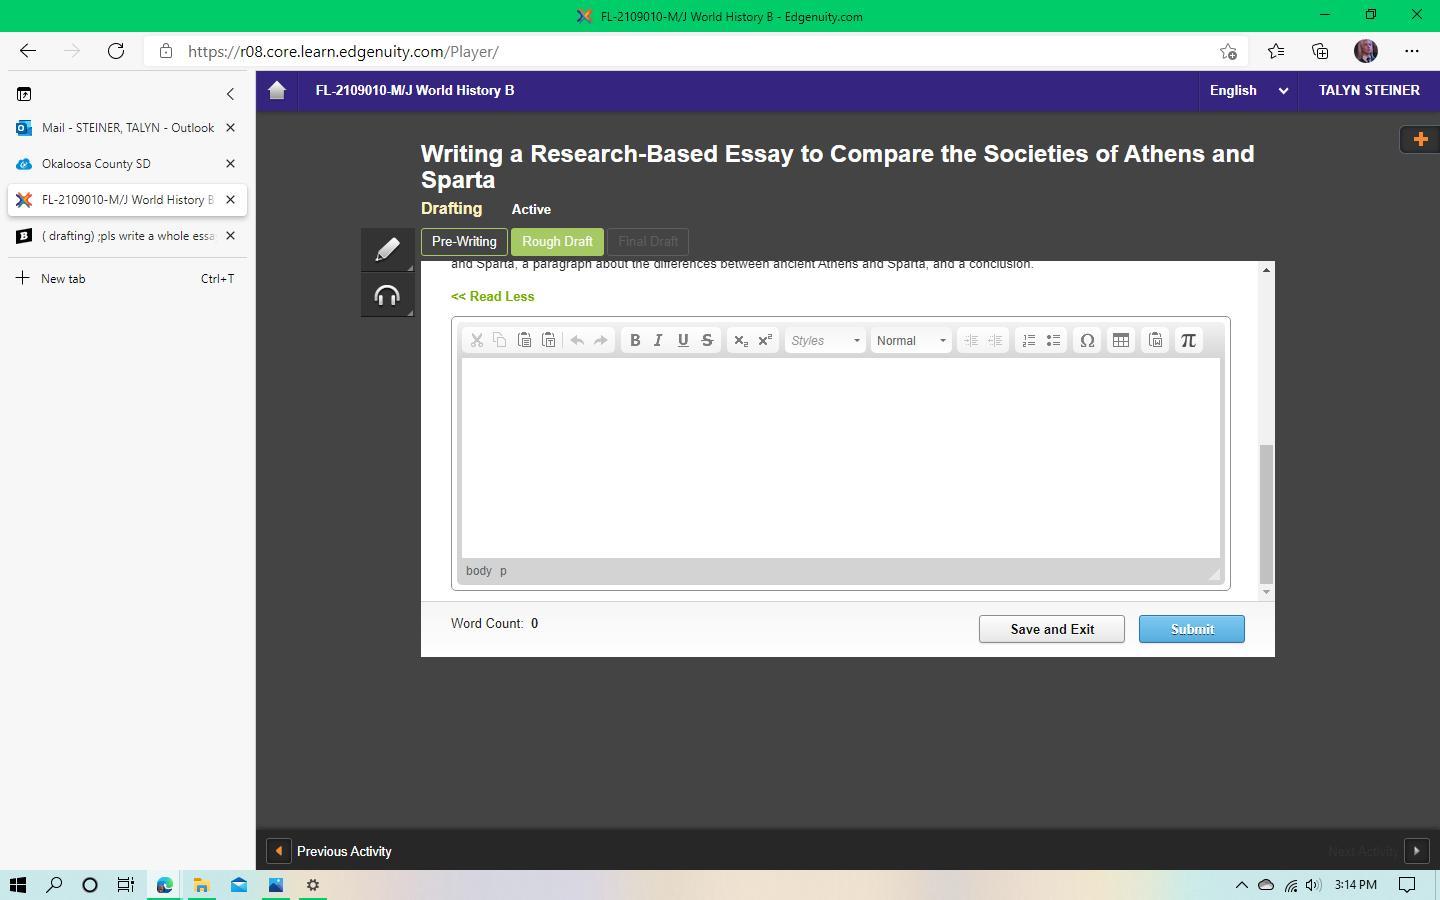Add this page to favorites
This screenshot has width=1440, height=900.
[x=1229, y=51]
